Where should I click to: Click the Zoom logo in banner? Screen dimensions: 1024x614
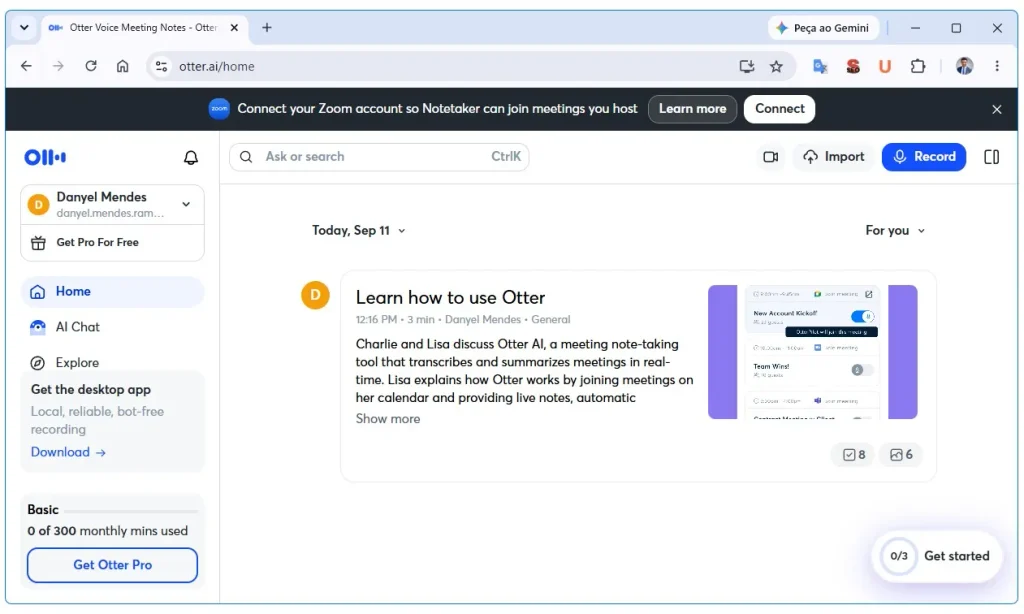coord(219,108)
